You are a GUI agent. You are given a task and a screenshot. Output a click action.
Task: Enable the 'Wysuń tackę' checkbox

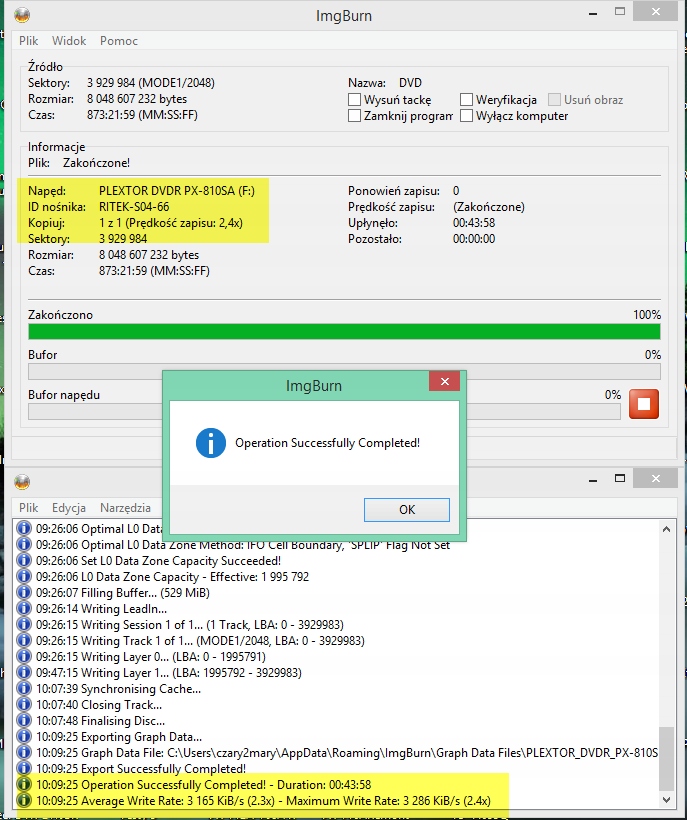click(x=354, y=99)
